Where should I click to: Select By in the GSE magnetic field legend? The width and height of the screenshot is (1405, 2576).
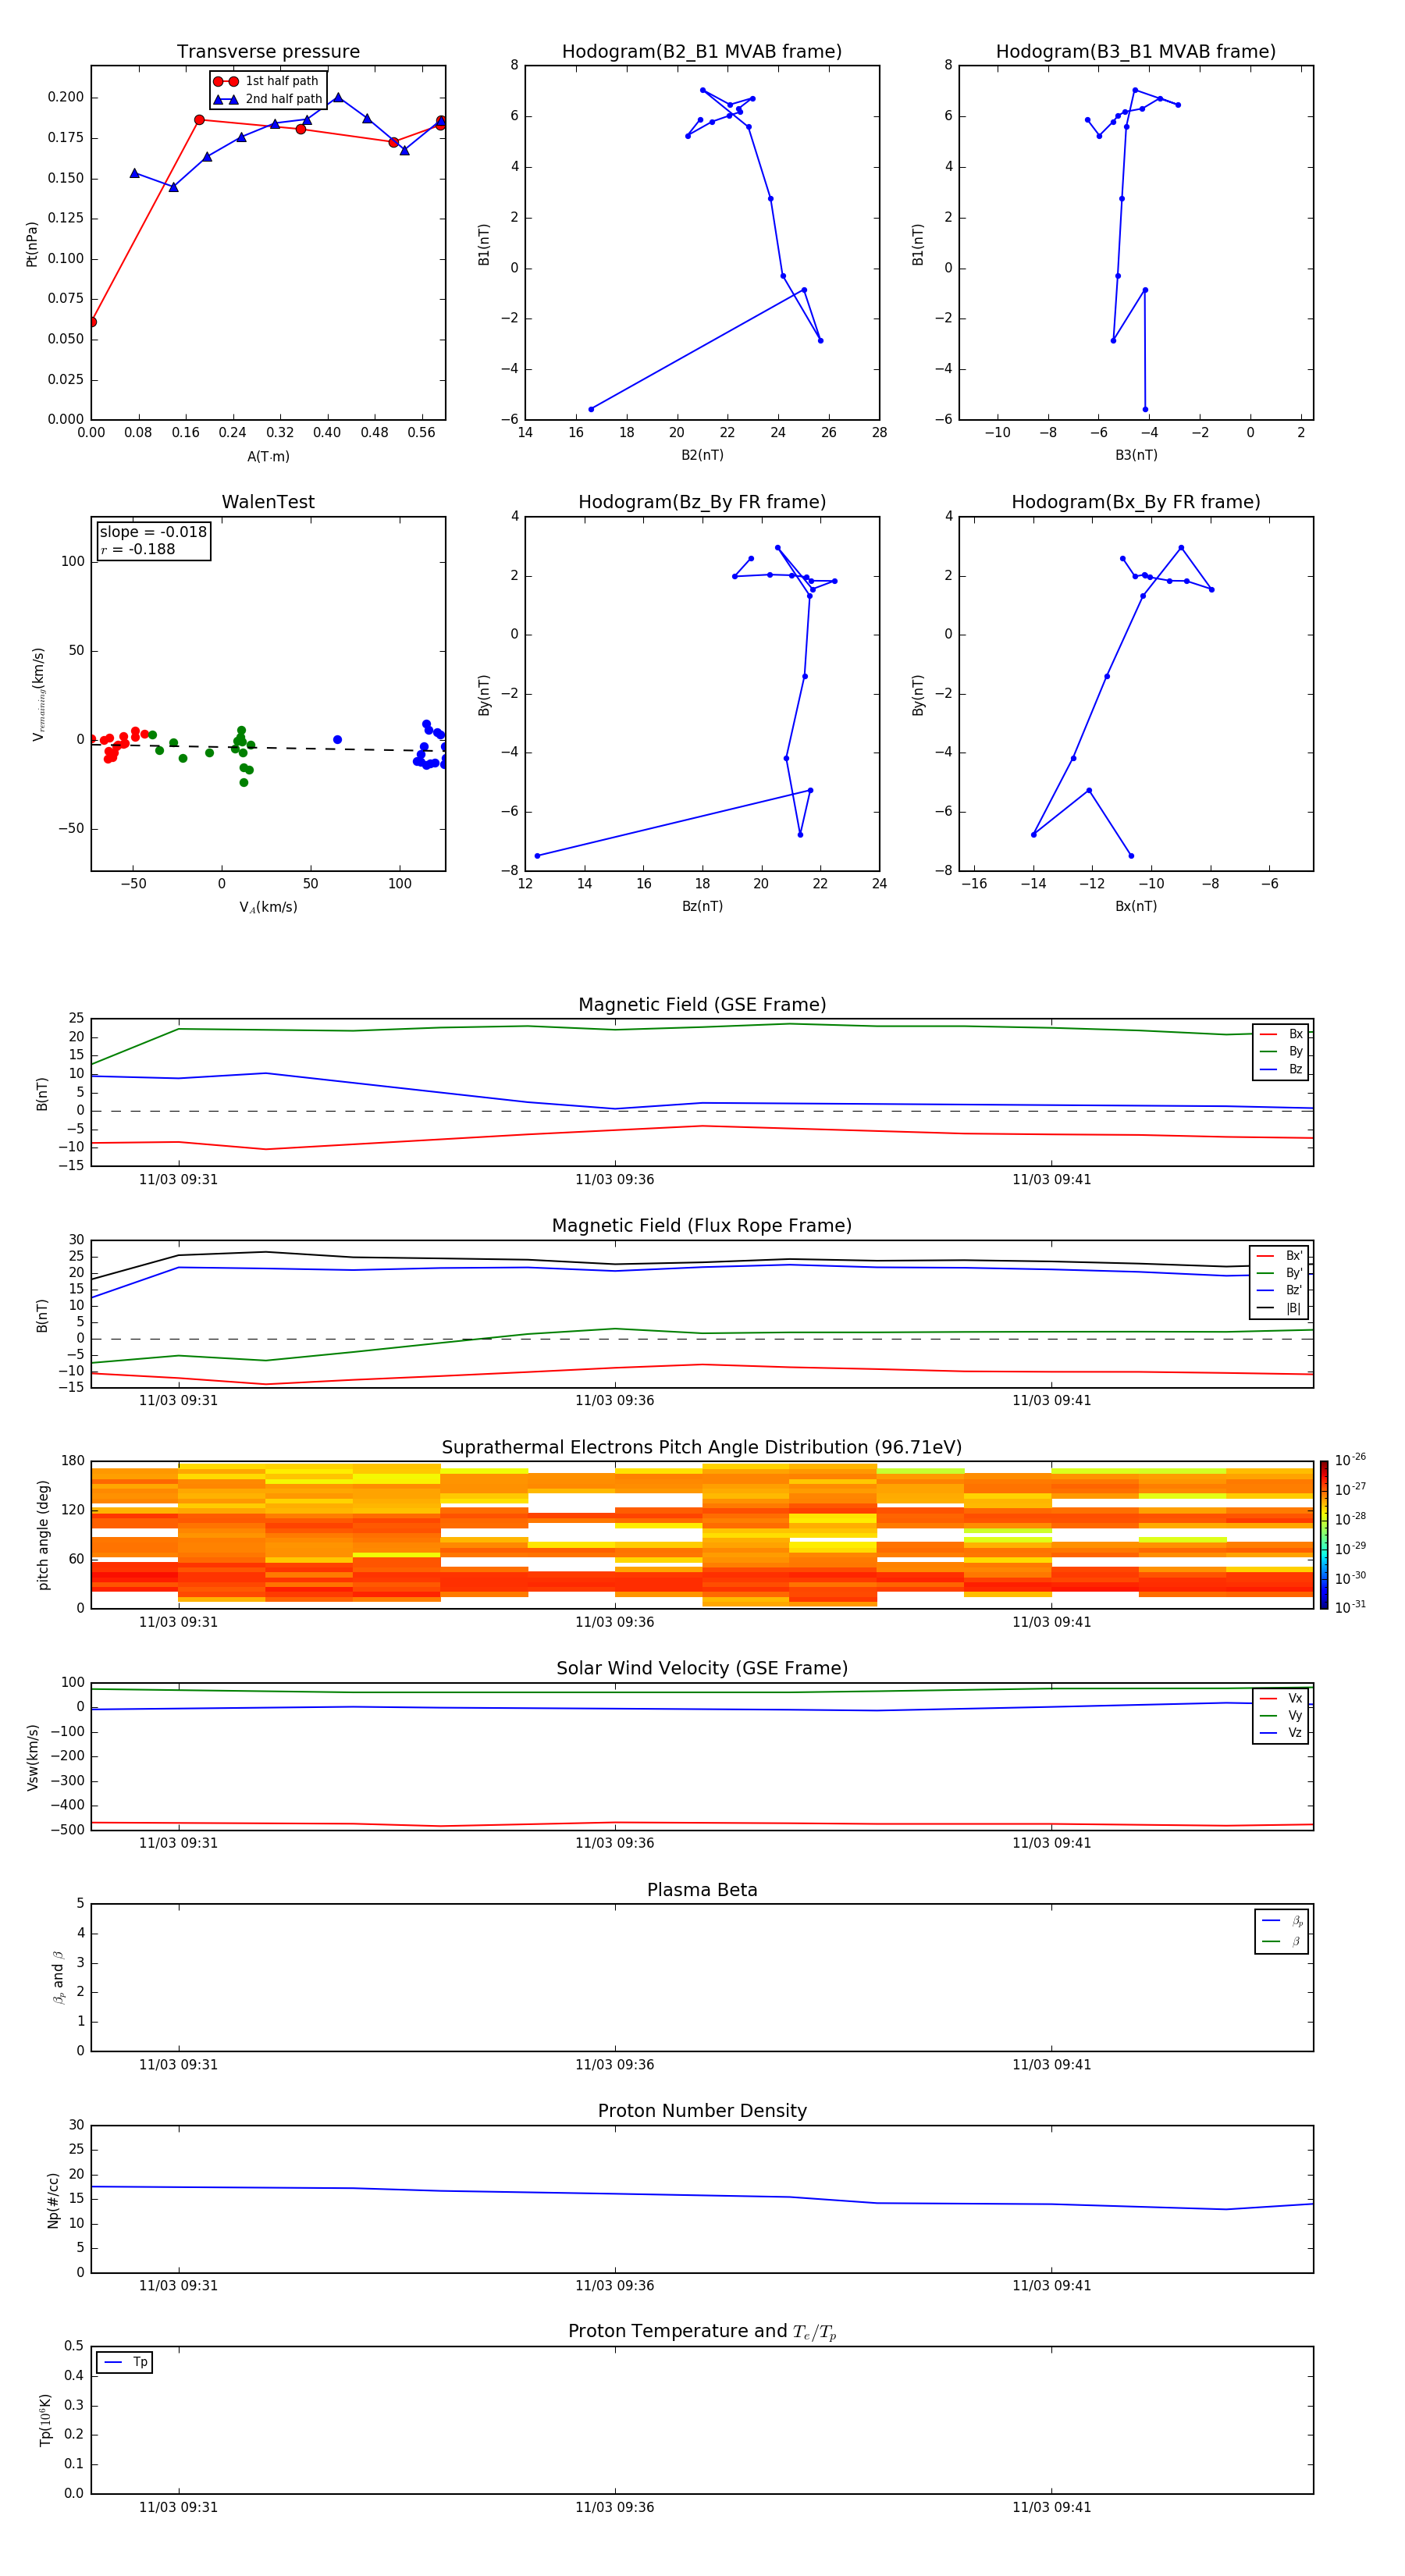pos(1281,1052)
